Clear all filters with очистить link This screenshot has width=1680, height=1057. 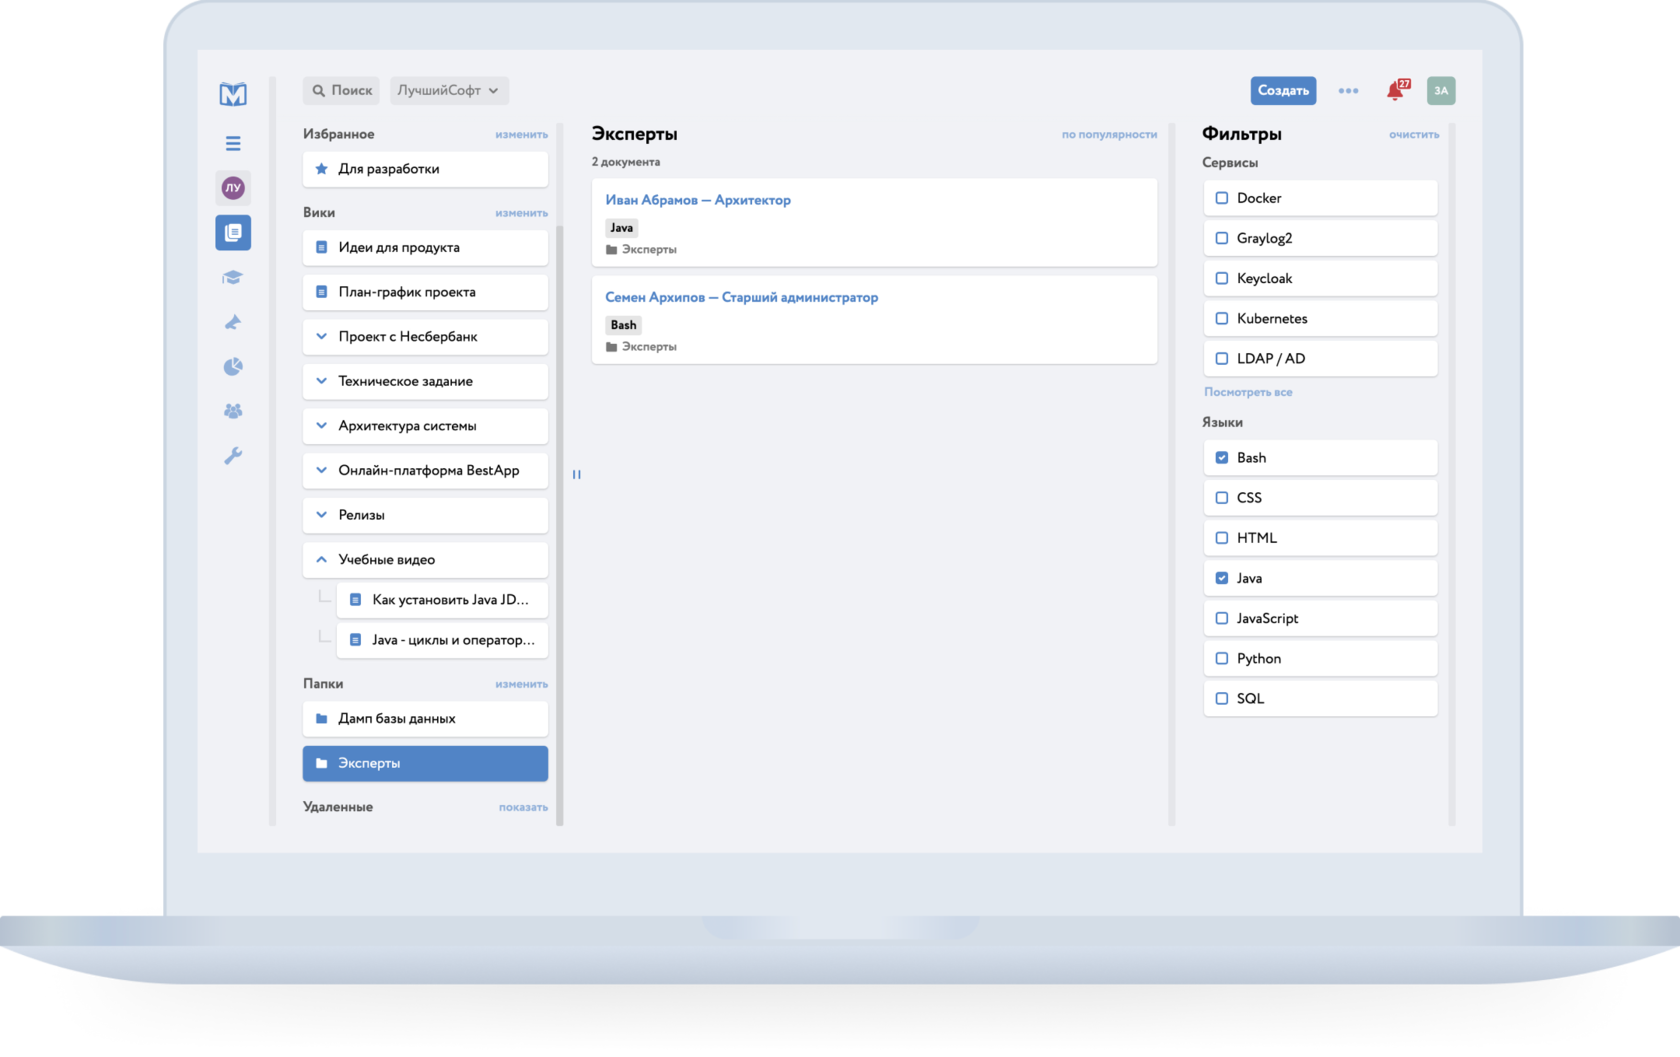(1413, 133)
